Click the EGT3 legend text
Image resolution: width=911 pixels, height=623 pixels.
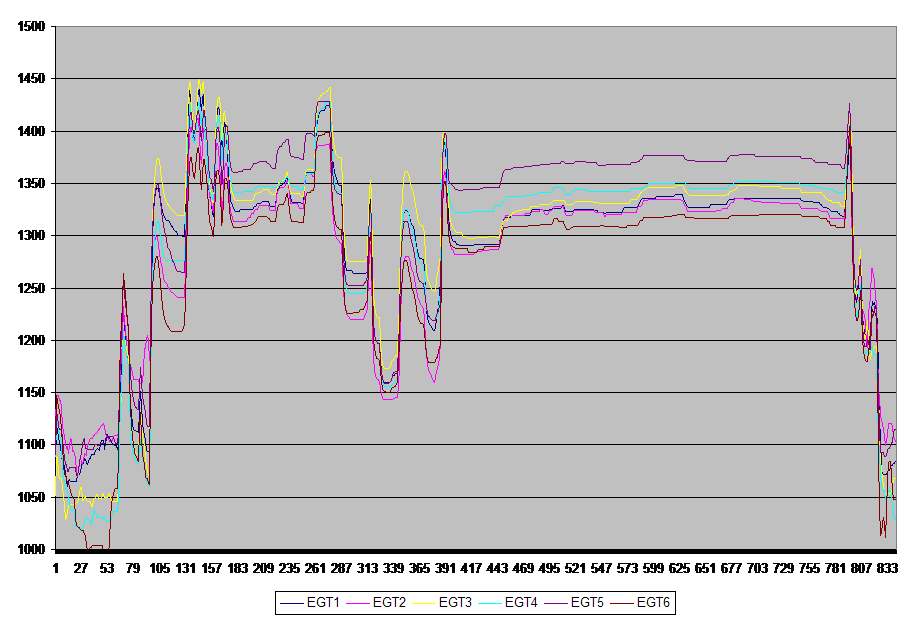(x=454, y=602)
